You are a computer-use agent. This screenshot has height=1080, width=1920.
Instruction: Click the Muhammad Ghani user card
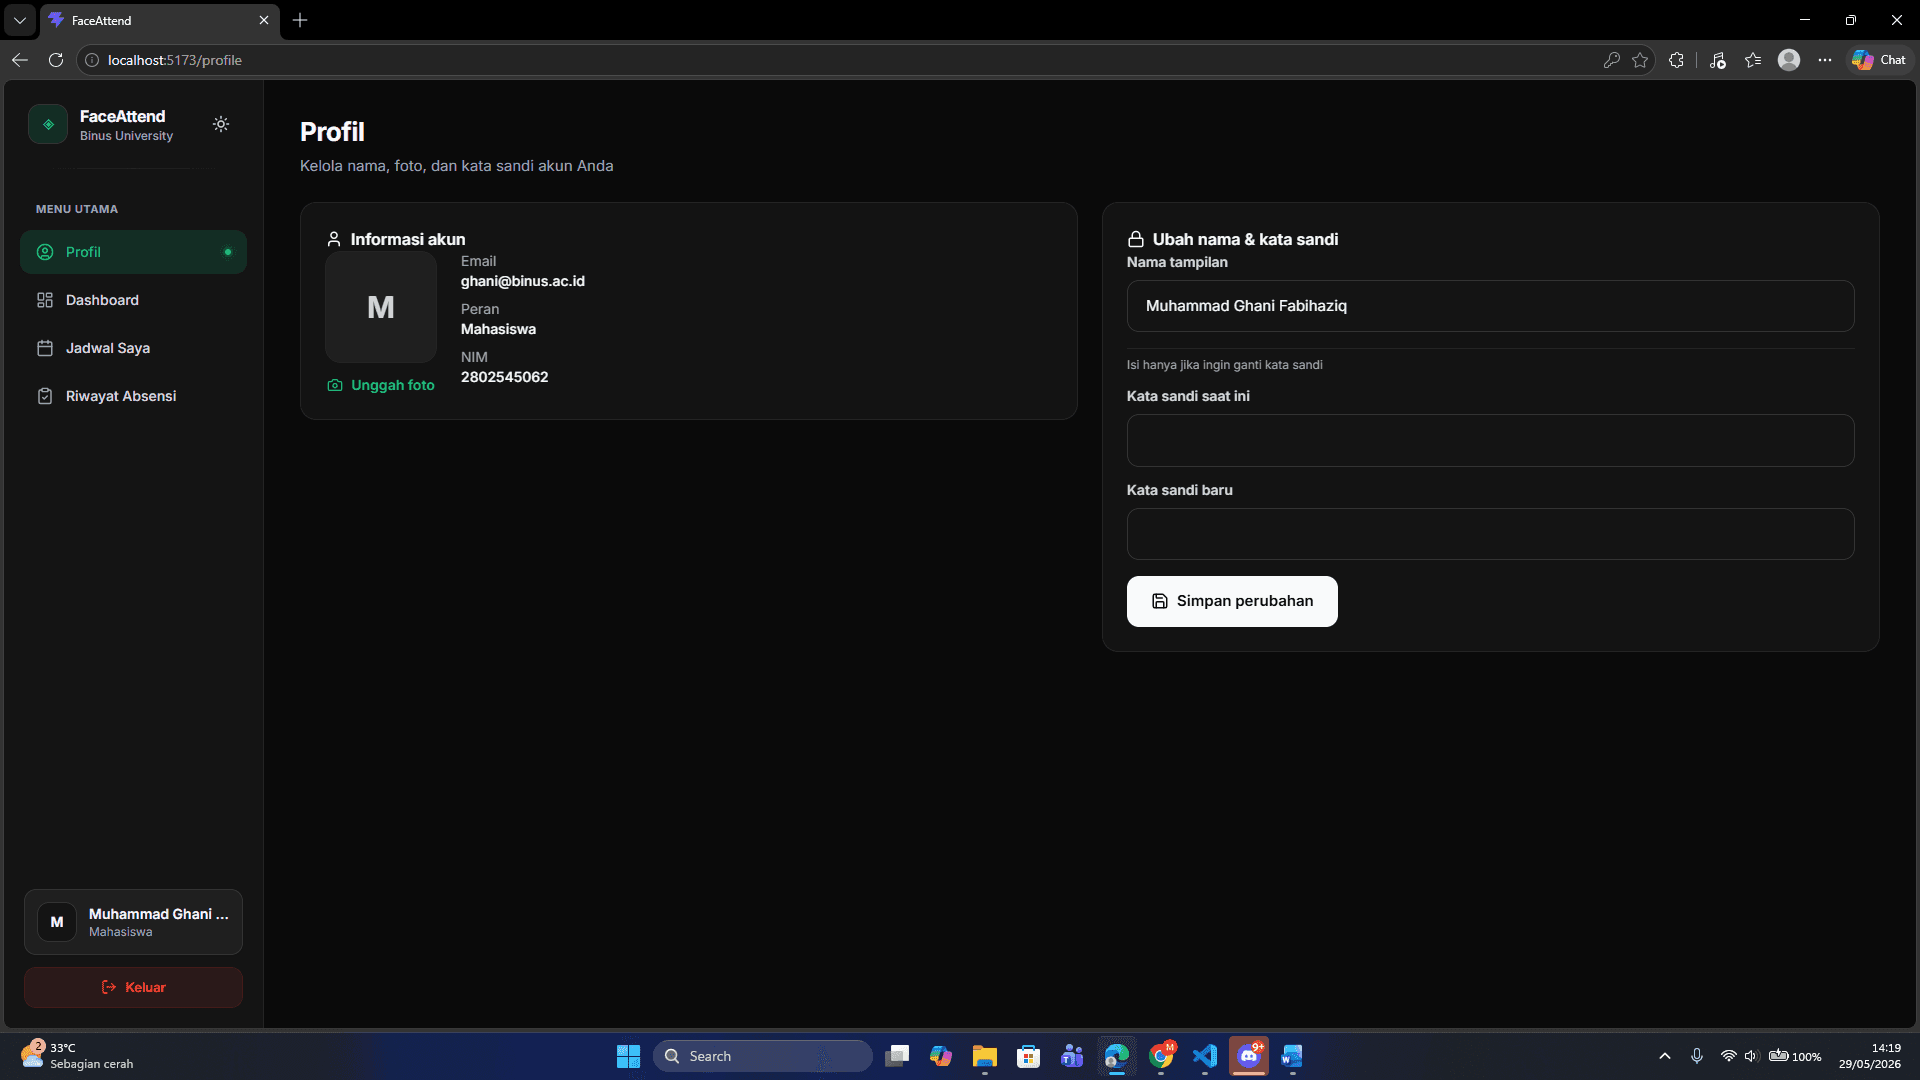tap(133, 922)
